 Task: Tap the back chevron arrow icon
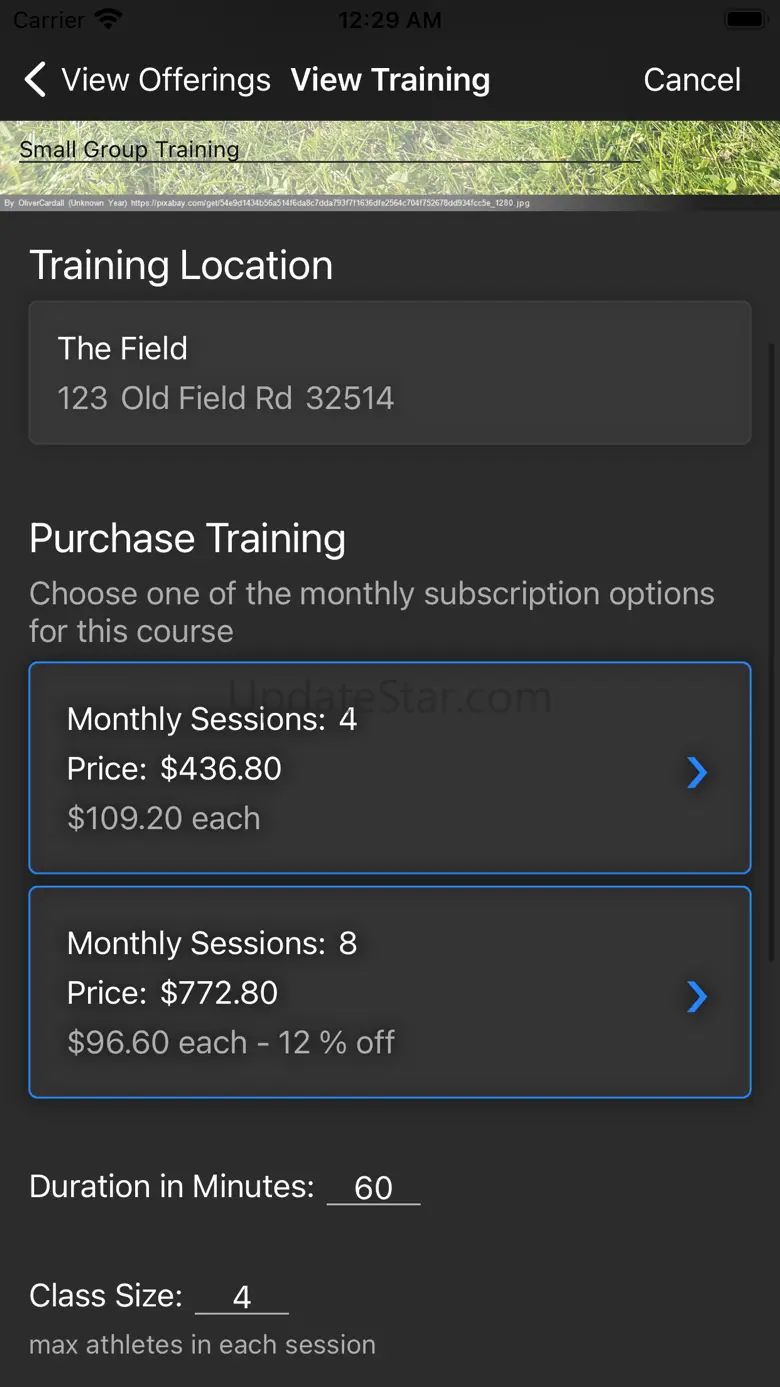[35, 80]
